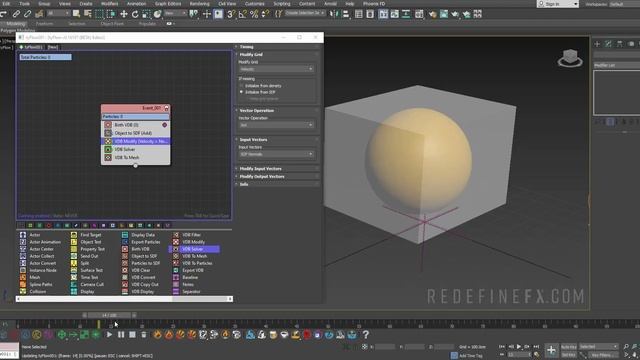Toggle the Event_001 enable icon
This screenshot has height=360, width=640.
pyautogui.click(x=166, y=108)
